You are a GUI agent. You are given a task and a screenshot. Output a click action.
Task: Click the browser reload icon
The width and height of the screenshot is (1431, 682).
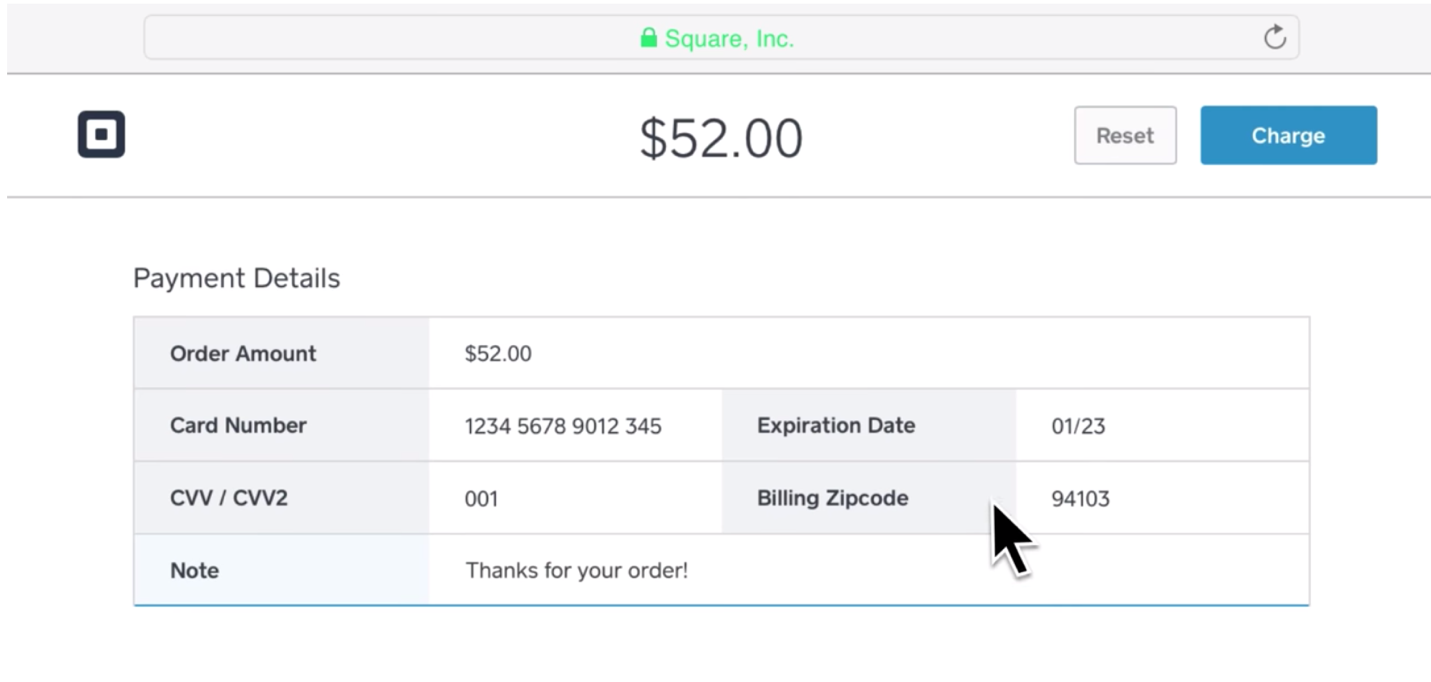point(1274,38)
